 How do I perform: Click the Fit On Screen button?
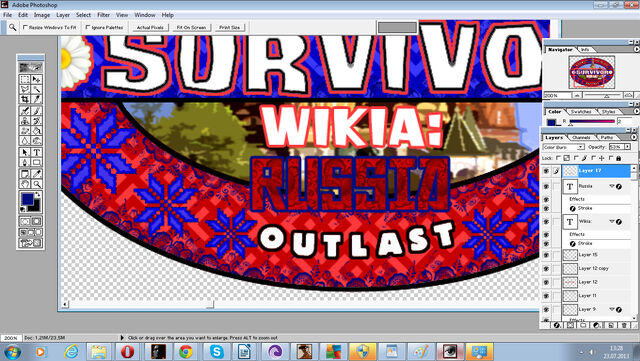click(191, 27)
